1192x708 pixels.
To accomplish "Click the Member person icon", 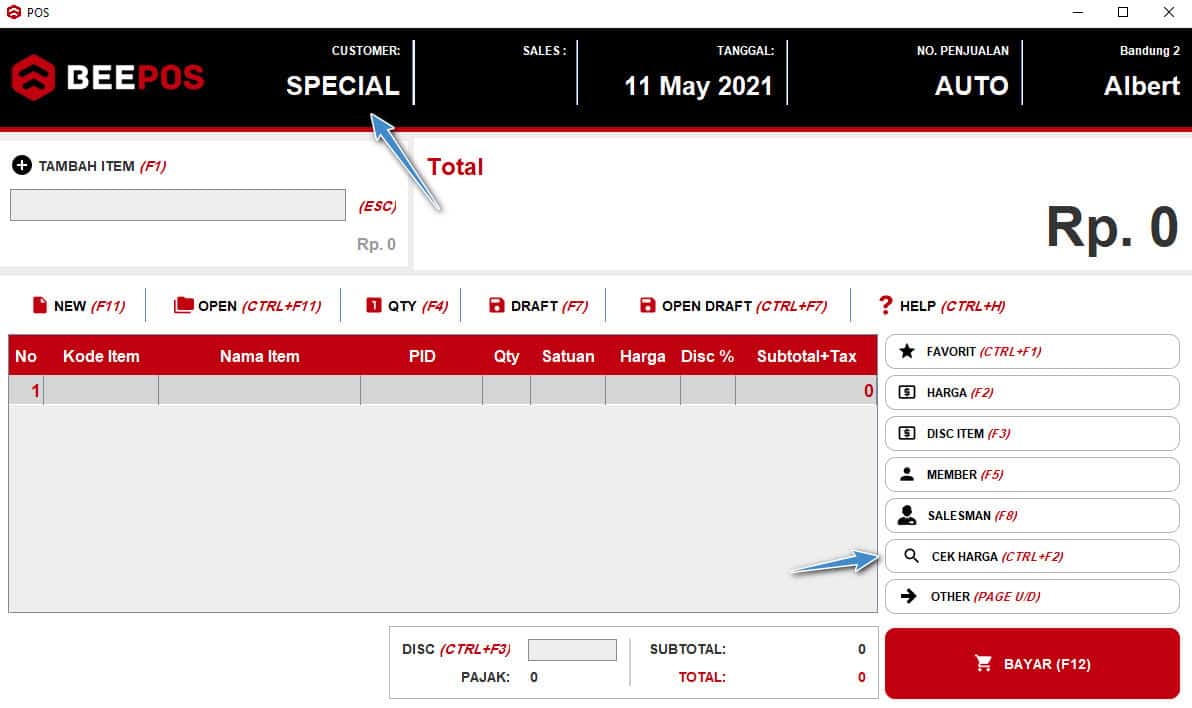I will 907,475.
